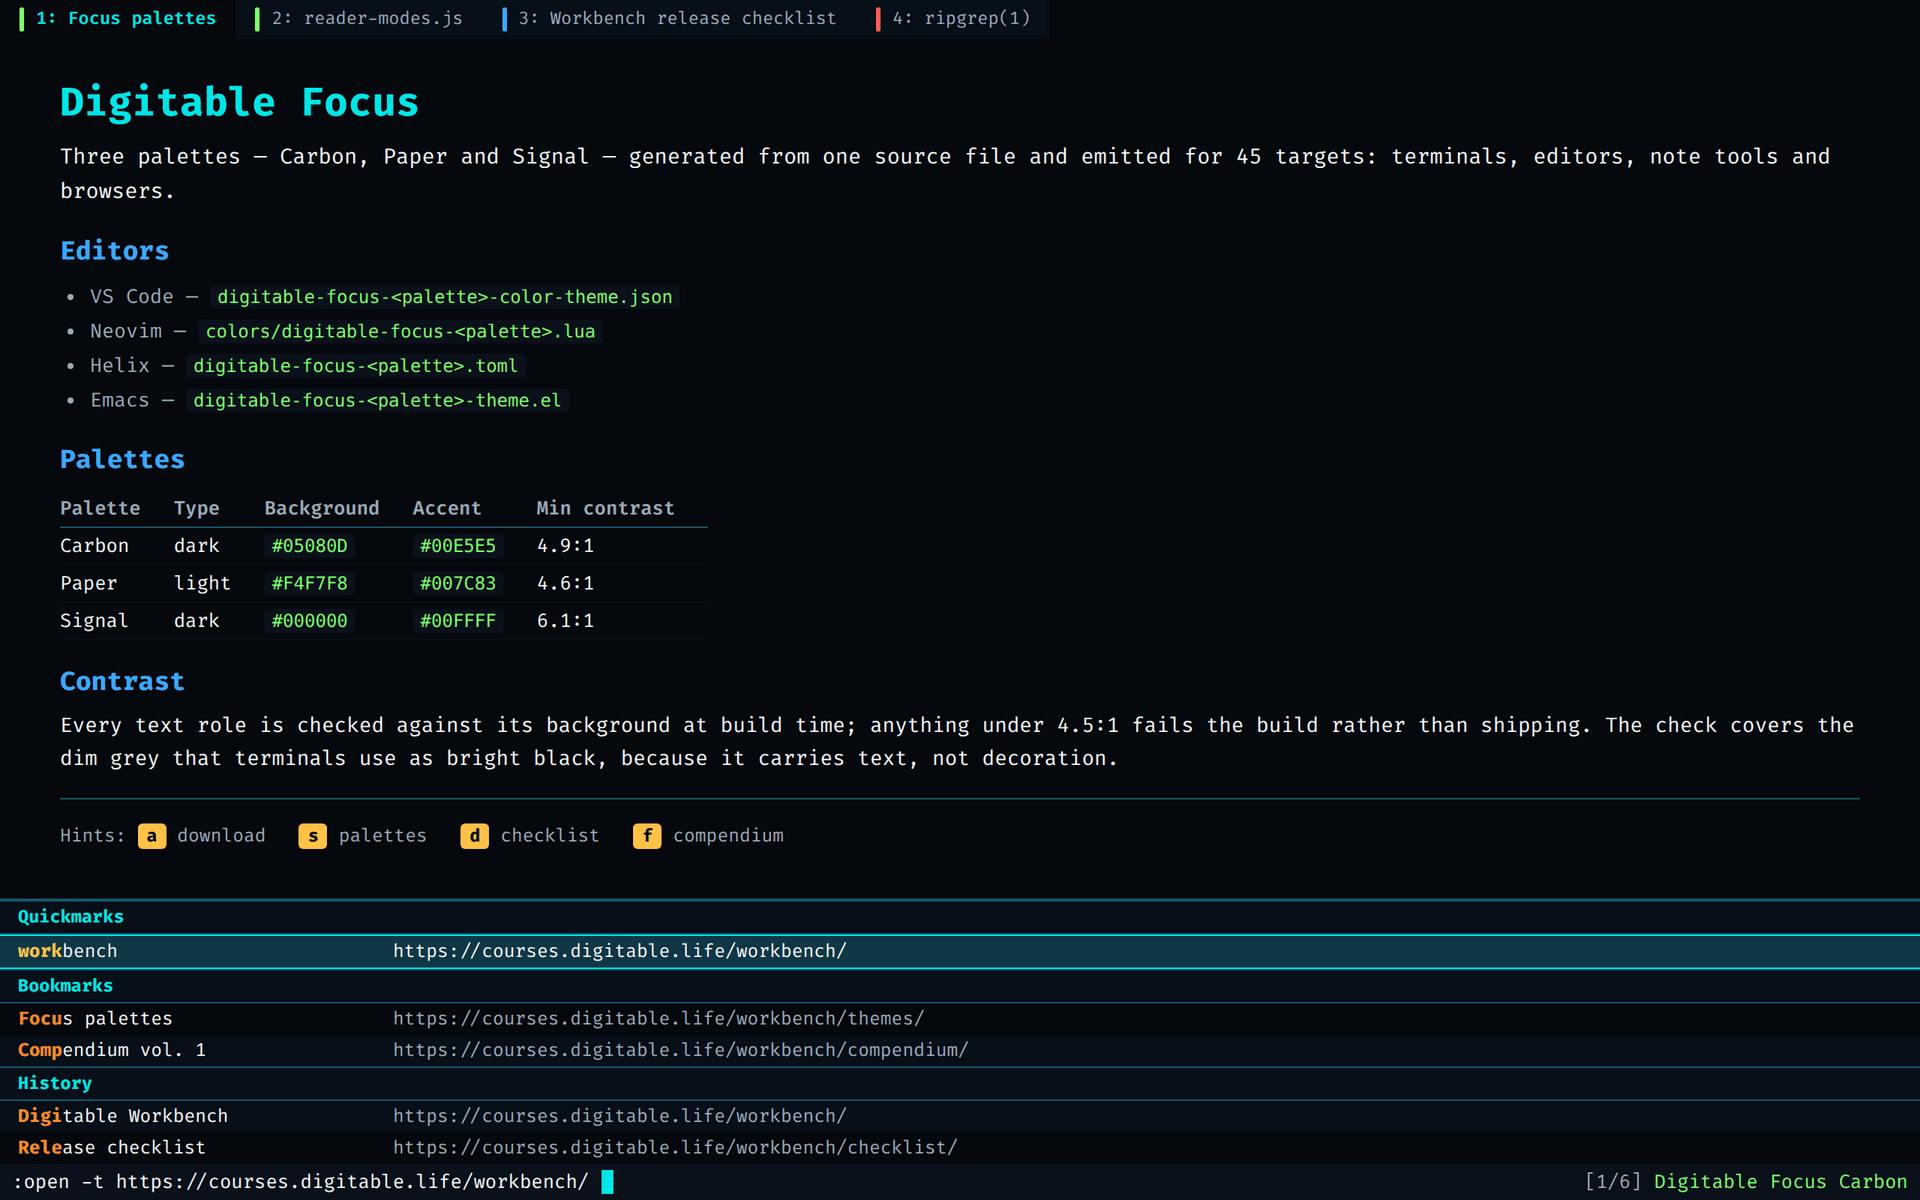Screen dimensions: 1920x1200
Task: Click the Carbon palette name cell
Action: click(94, 546)
